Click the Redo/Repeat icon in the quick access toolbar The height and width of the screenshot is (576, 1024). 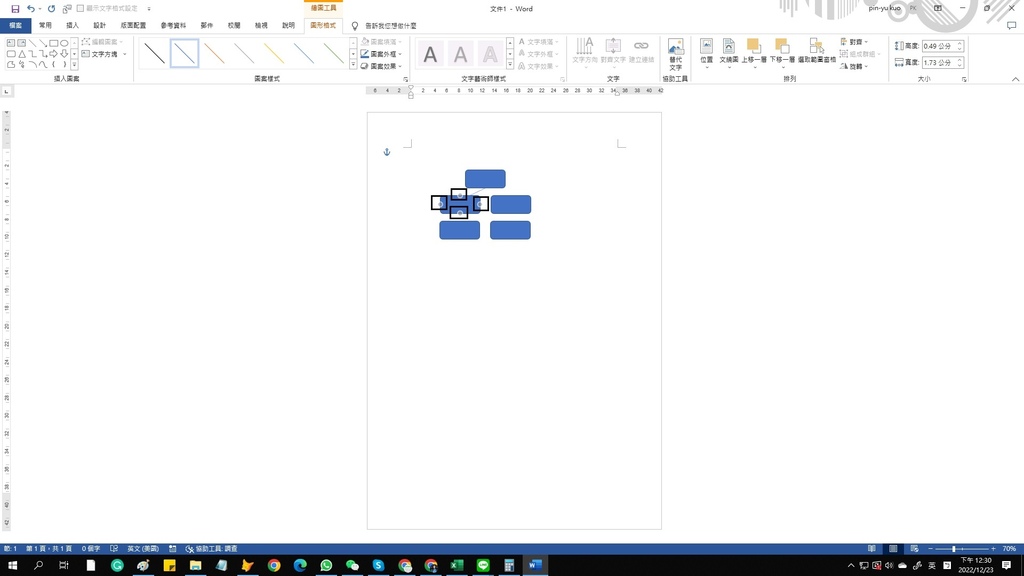pyautogui.click(x=52, y=9)
